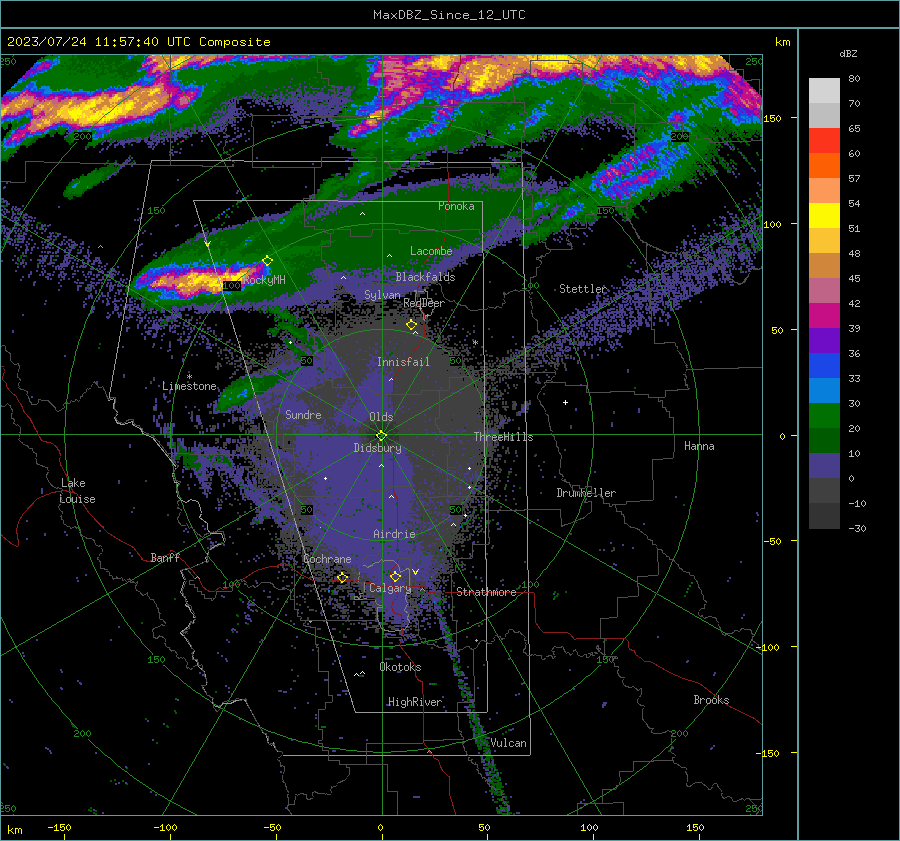The height and width of the screenshot is (841, 900).
Task: Click the 65 value in the dBZ legend
Action: click(x=854, y=129)
